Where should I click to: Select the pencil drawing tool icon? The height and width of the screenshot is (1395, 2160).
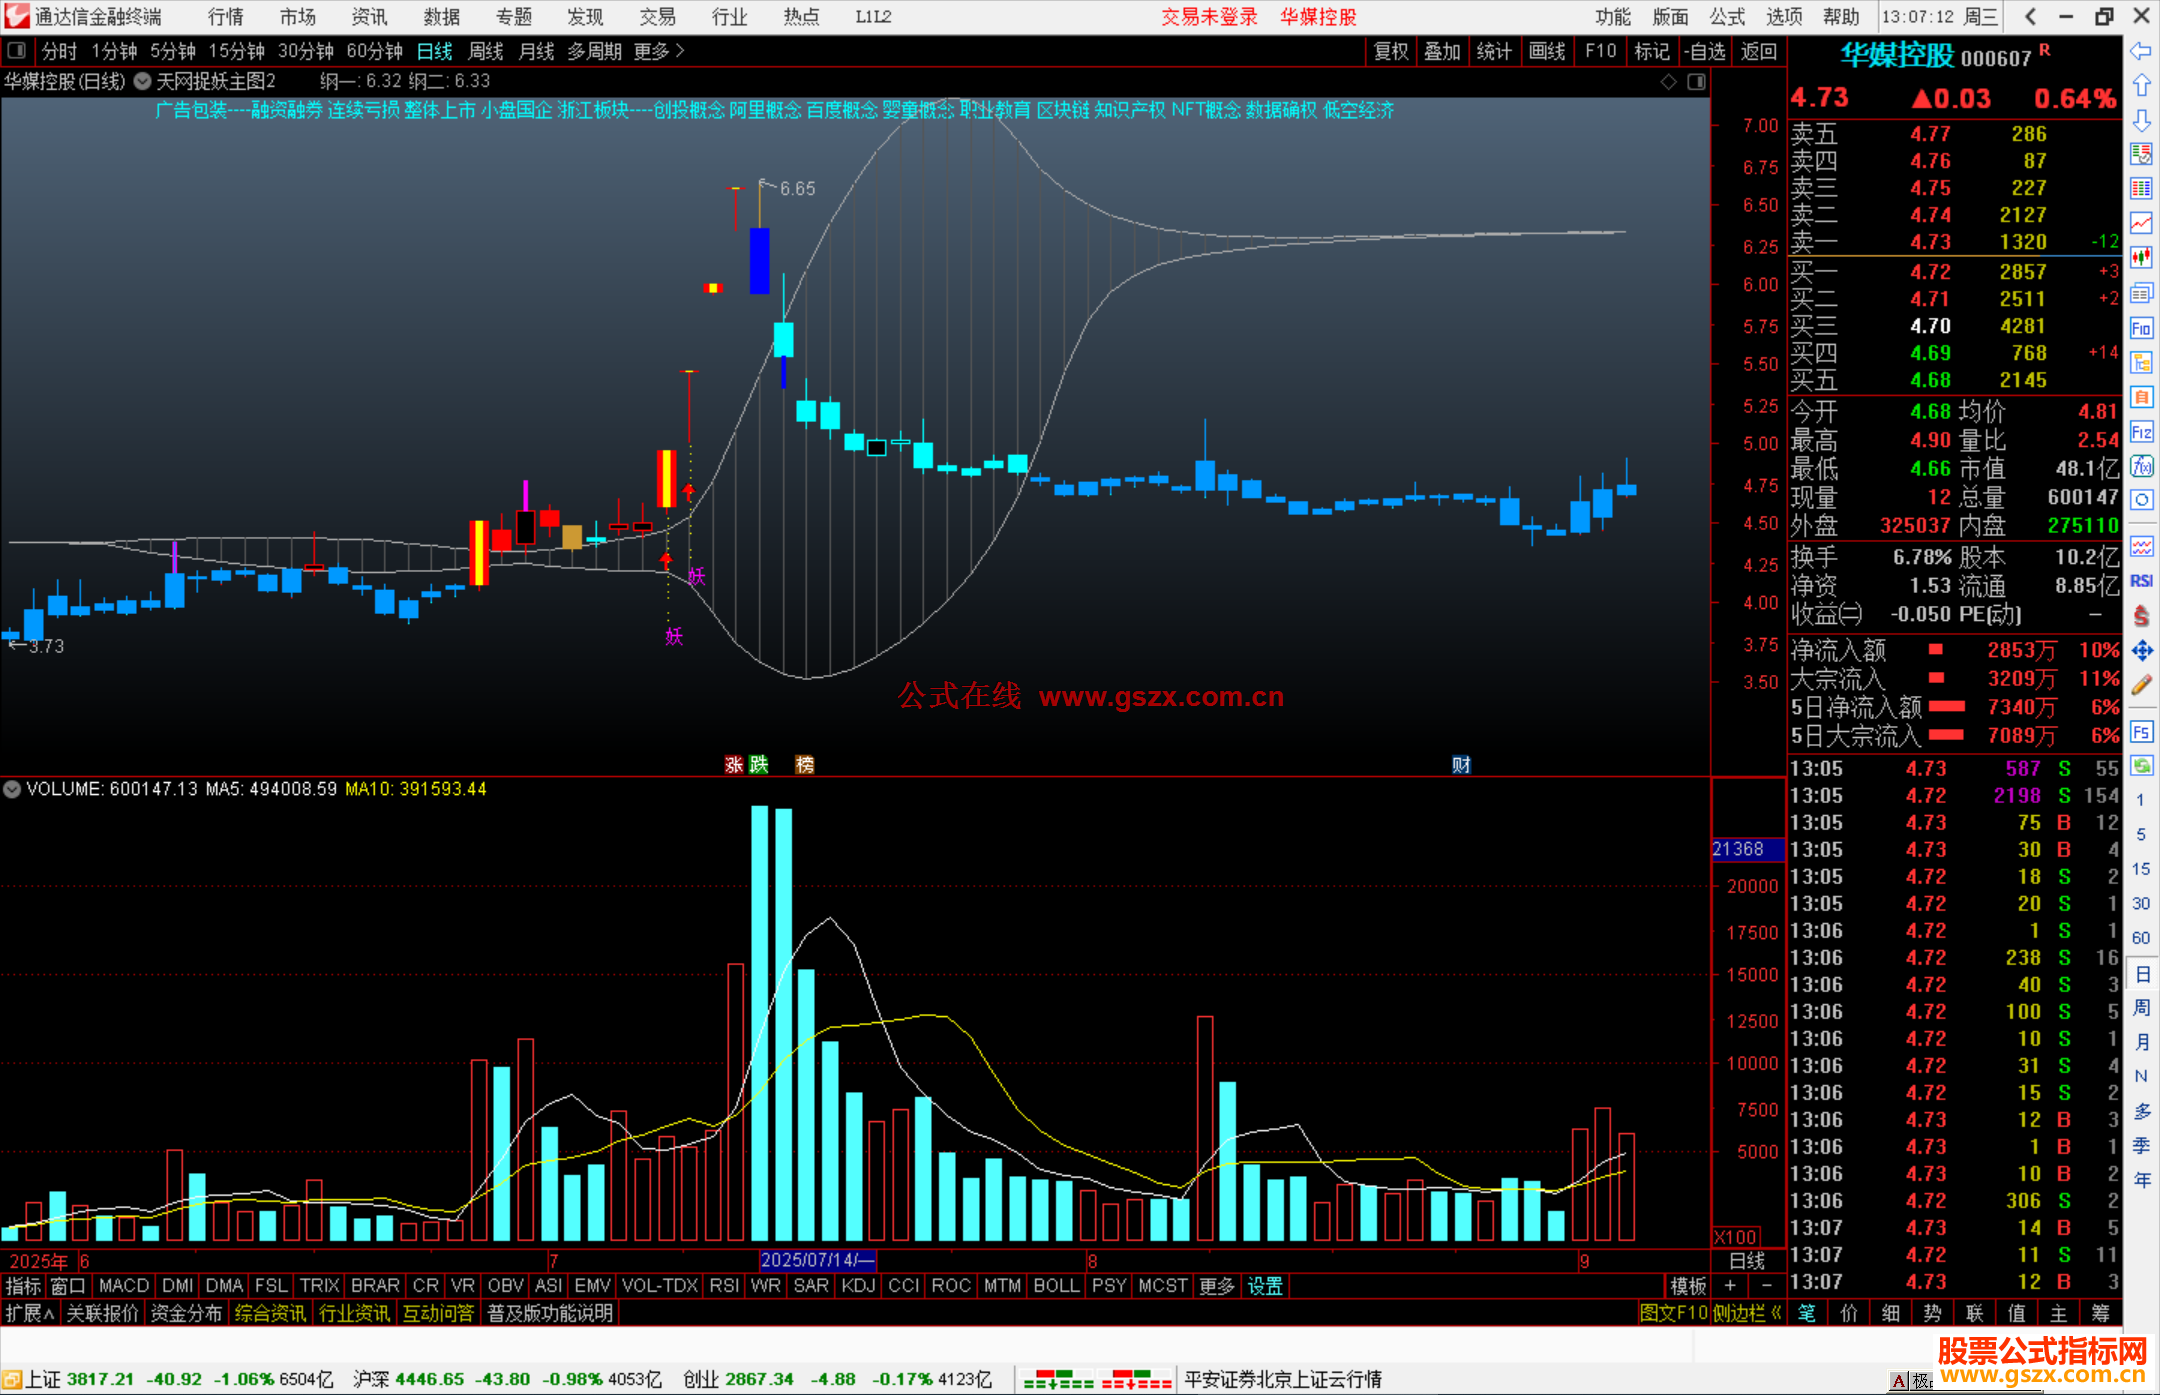[2141, 685]
